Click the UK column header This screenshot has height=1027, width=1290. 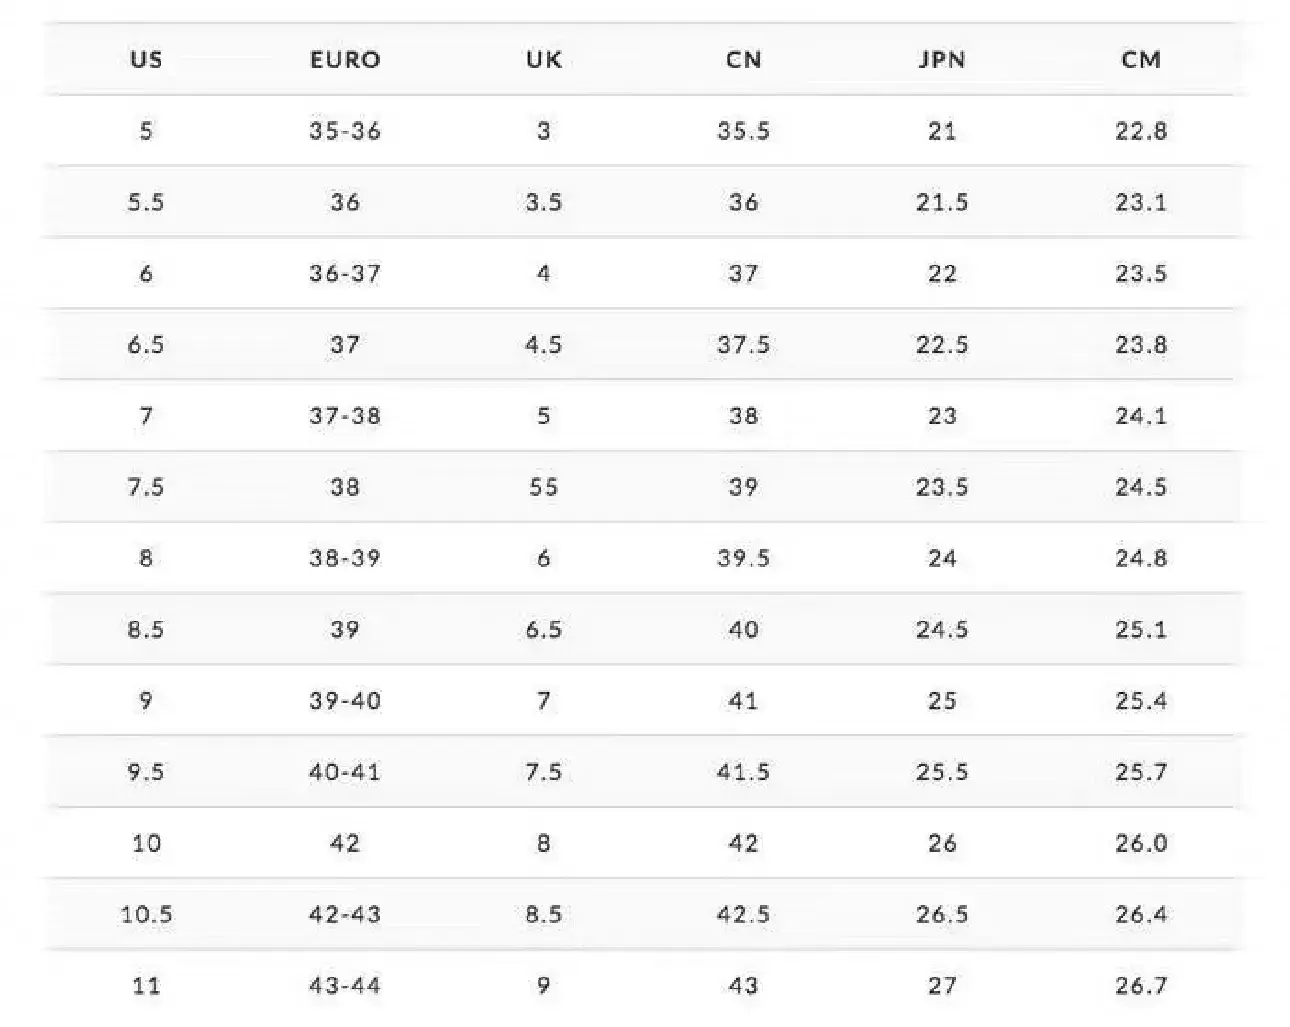click(544, 59)
